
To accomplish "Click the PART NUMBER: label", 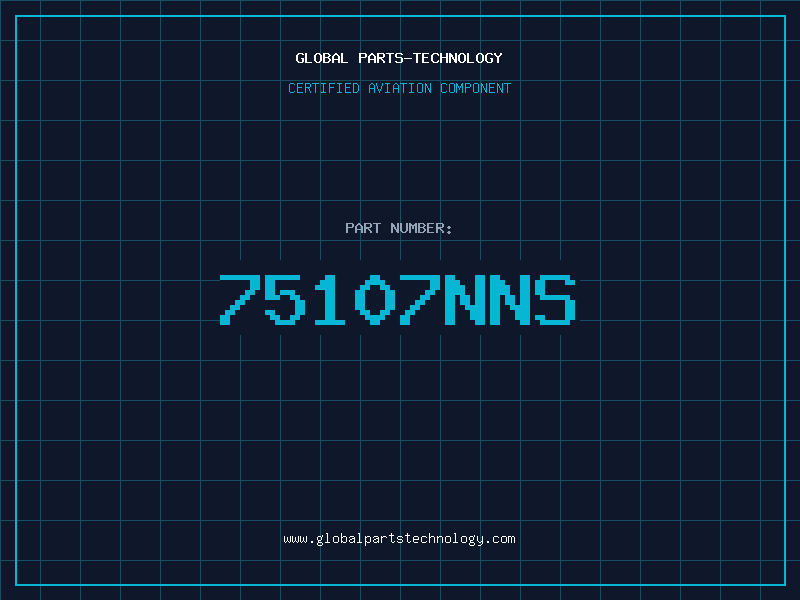I will [x=399, y=228].
